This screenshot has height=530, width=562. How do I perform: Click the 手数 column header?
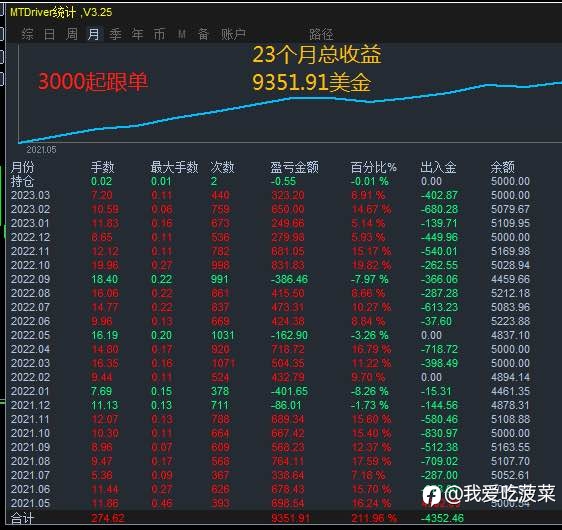[x=103, y=167]
